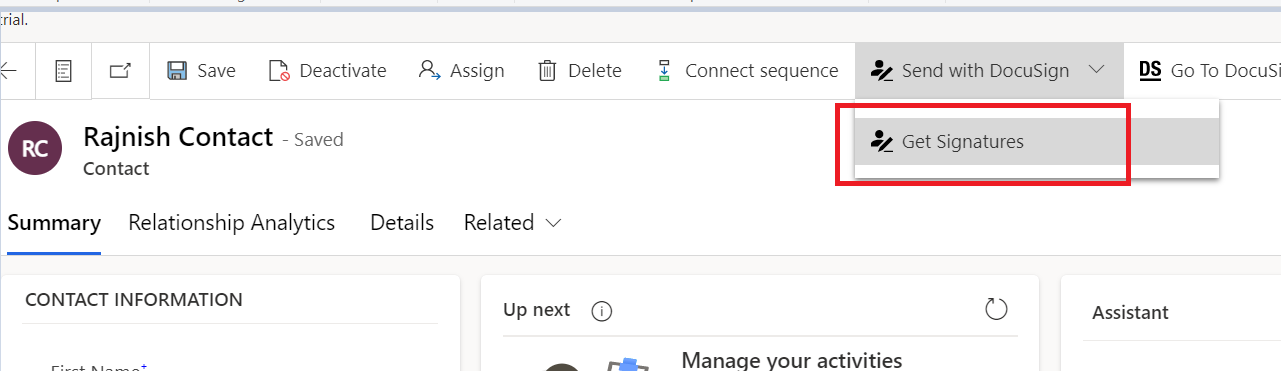This screenshot has width=1281, height=371.
Task: Open the record set form icon
Action: (x=64, y=71)
